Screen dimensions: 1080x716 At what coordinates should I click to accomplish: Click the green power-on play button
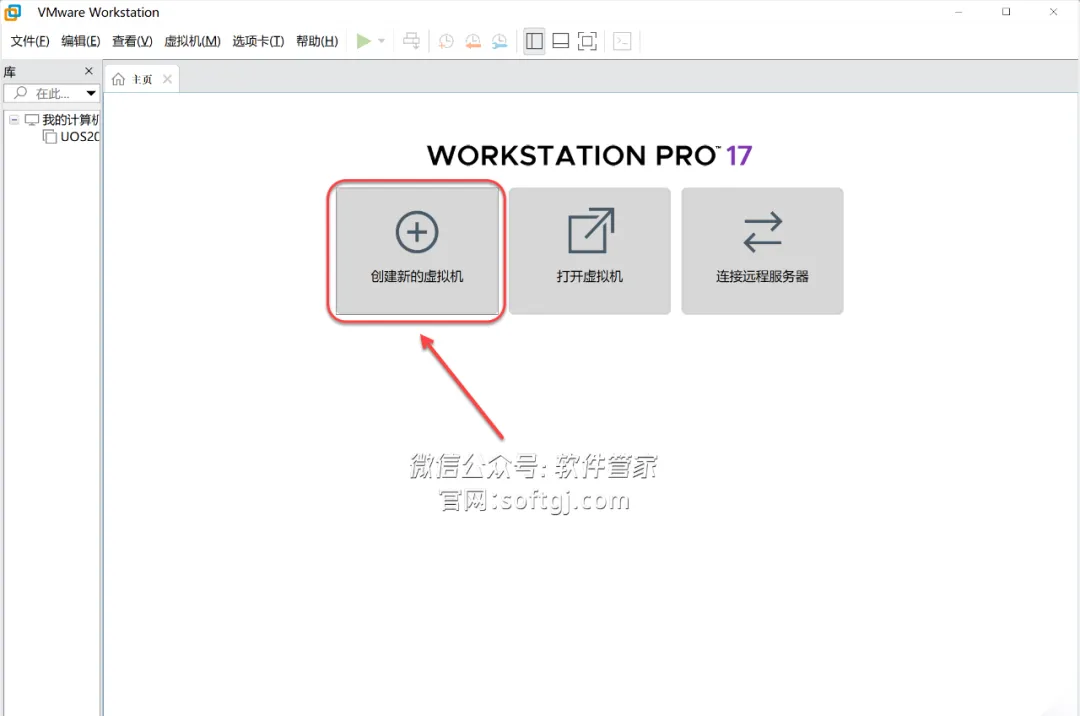click(x=364, y=41)
